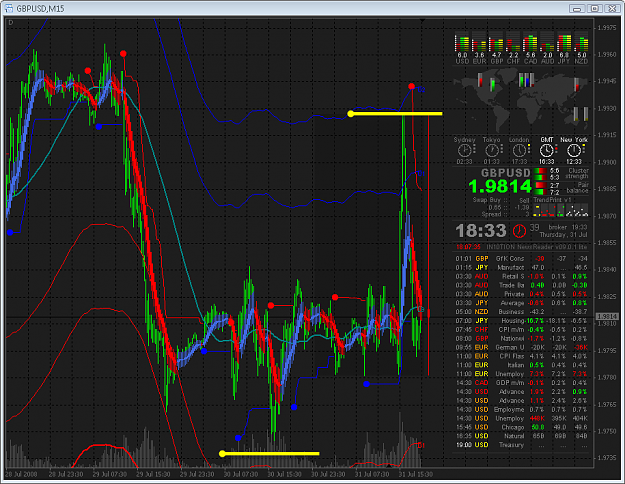
Task: Click the '31 Jul 07:30' time axis label
Action: pos(372,474)
